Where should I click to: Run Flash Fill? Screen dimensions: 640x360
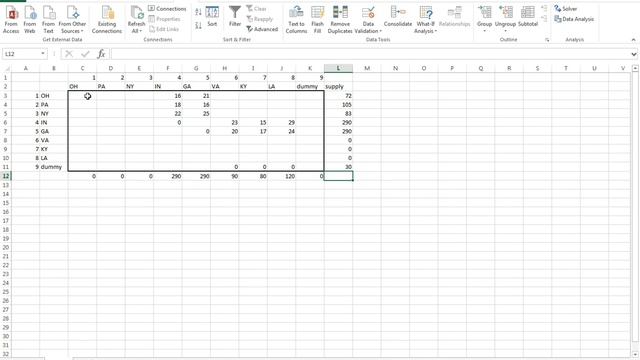tap(318, 19)
